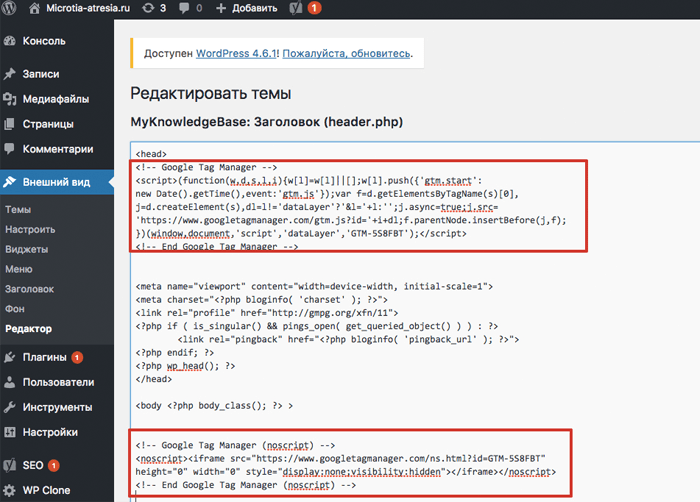The image size is (700, 502).
Task: Click the red notification badge in admin bar
Action: click(314, 8)
